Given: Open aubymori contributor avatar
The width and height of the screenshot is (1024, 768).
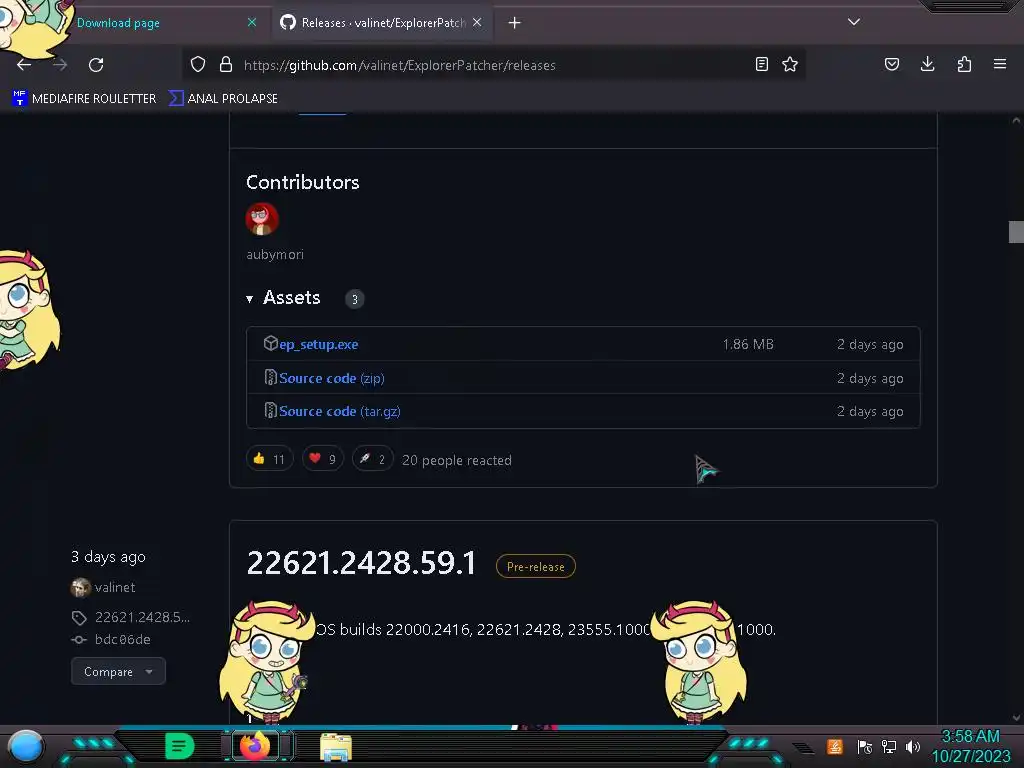Looking at the screenshot, I should tap(262, 219).
